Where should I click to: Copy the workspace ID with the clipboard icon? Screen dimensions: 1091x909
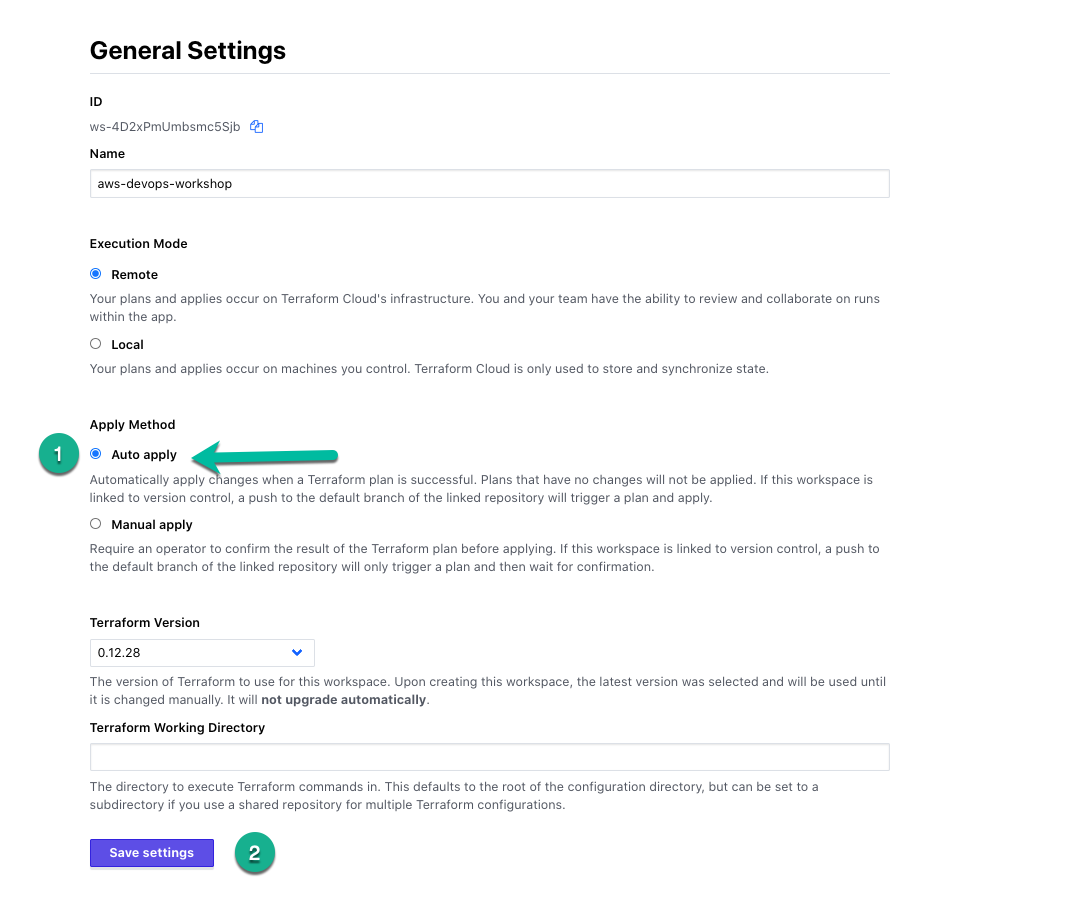pyautogui.click(x=257, y=127)
